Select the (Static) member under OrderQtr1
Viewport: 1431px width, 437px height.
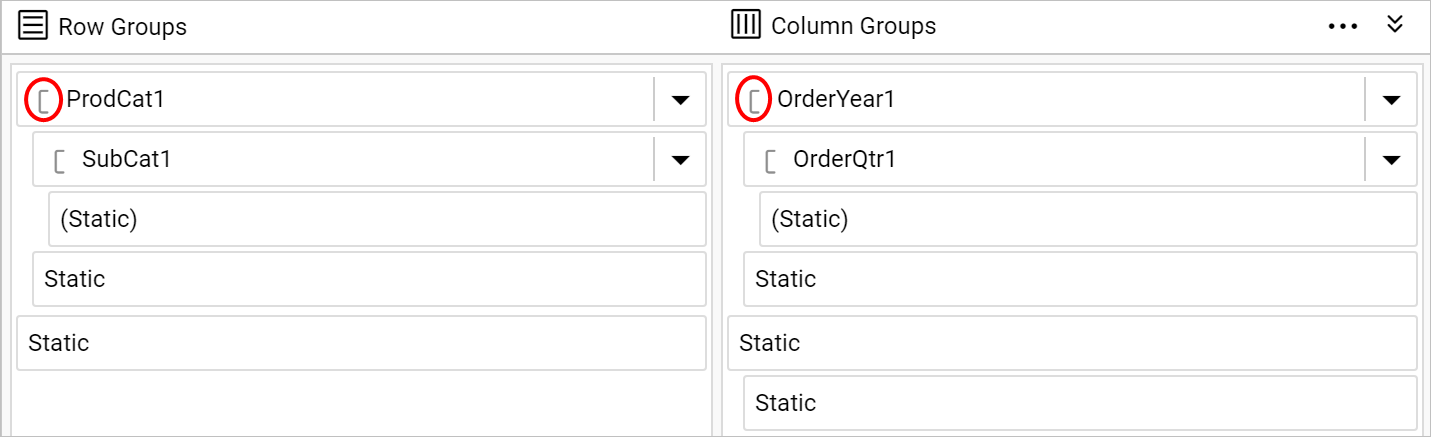click(x=1089, y=219)
